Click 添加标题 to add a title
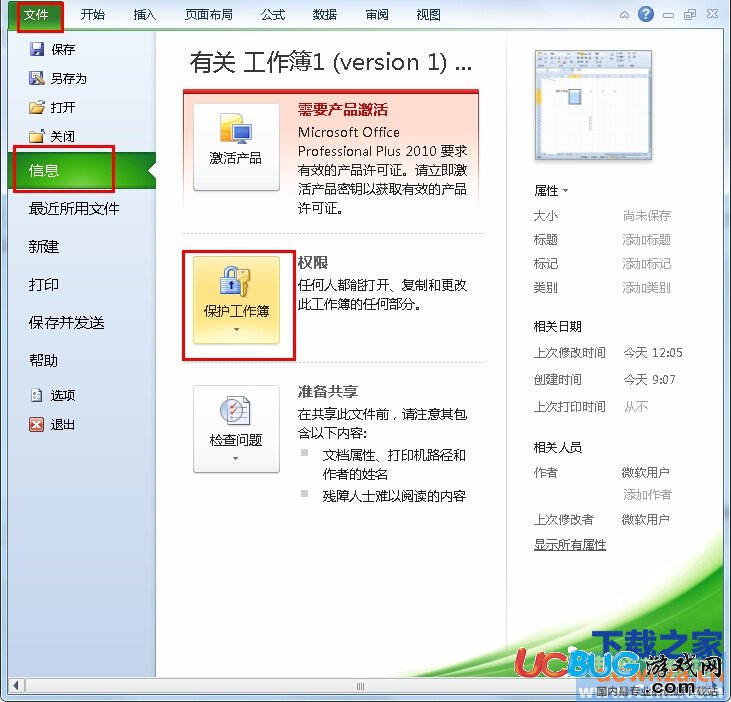The image size is (731, 702). [647, 240]
